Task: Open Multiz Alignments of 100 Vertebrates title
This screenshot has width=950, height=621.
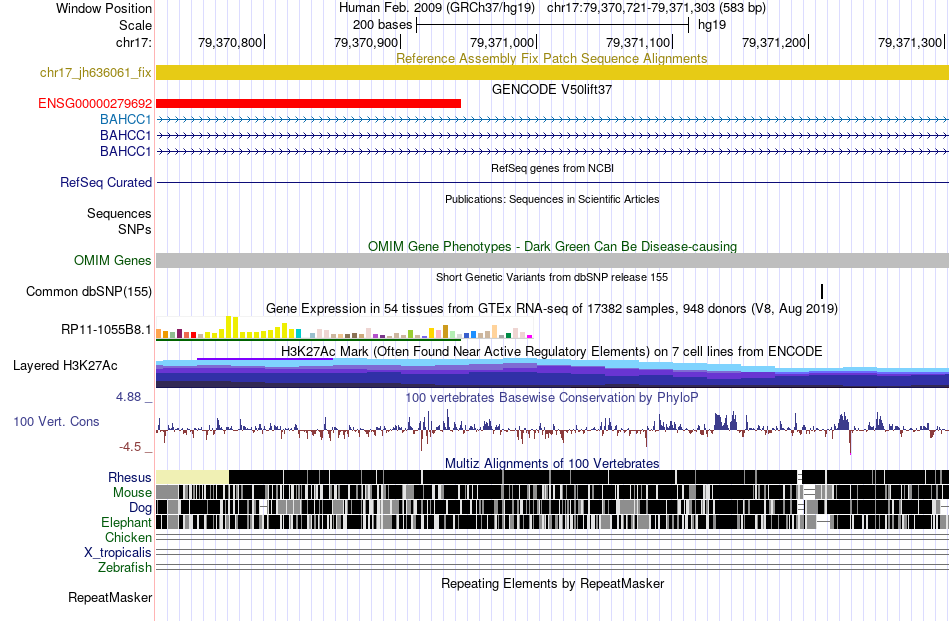Action: pos(552,463)
